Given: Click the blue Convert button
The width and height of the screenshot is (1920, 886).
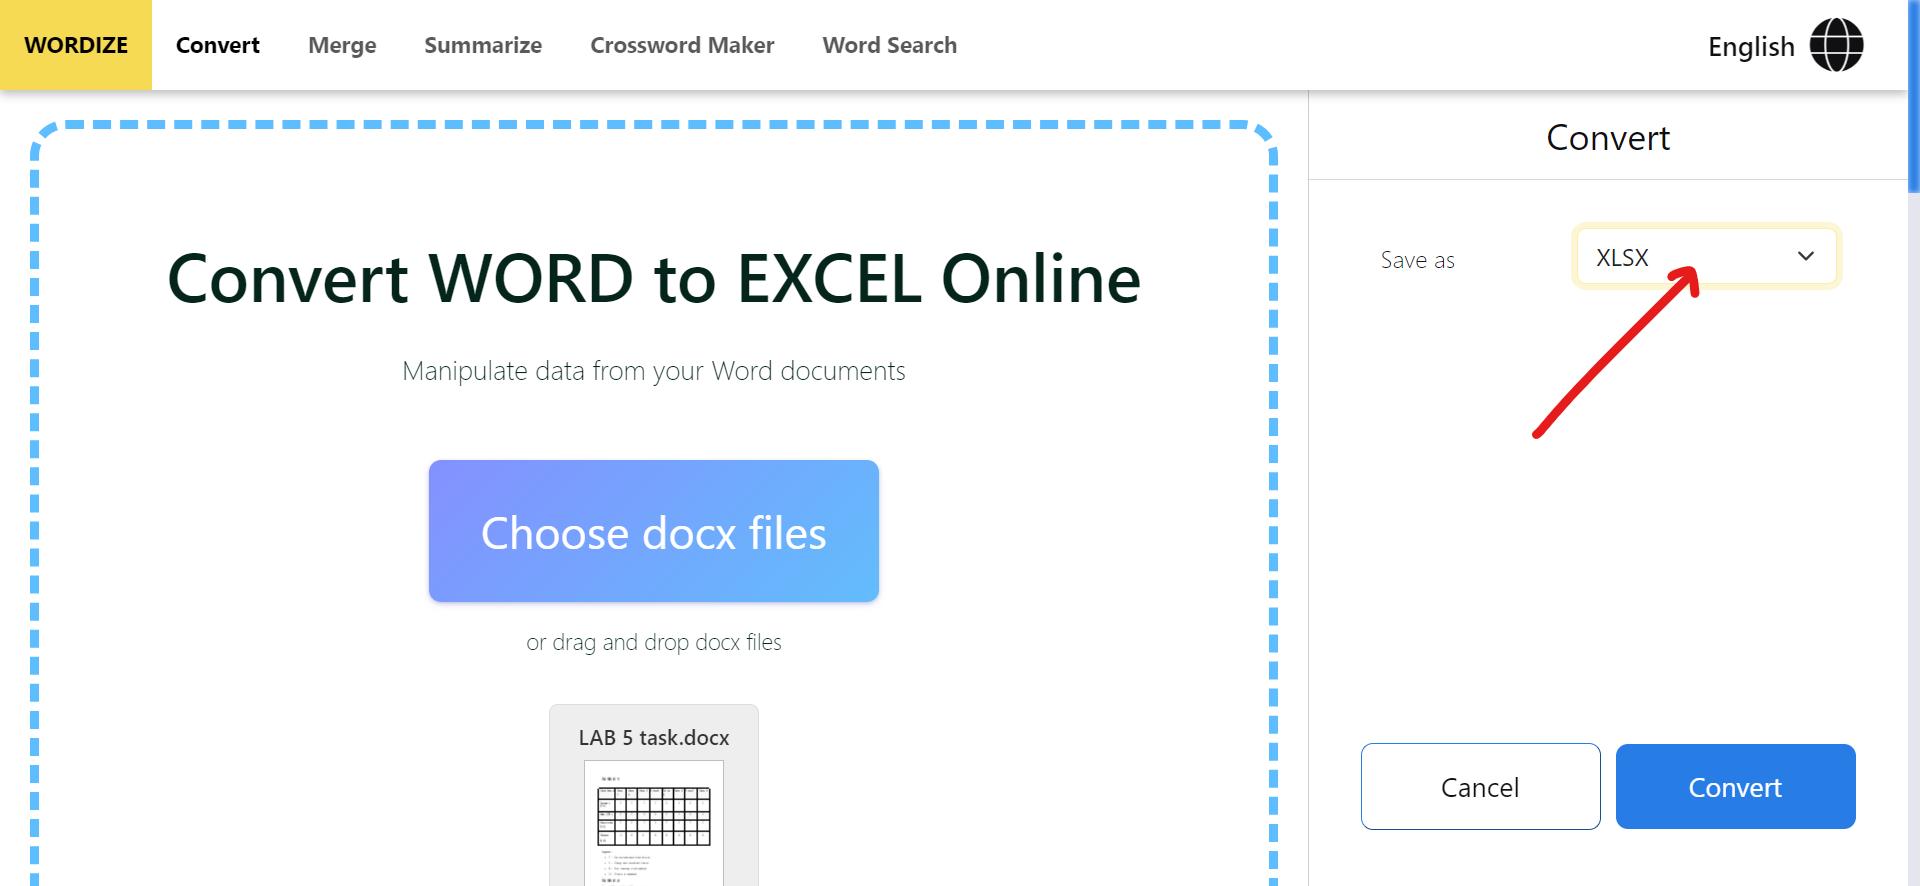Looking at the screenshot, I should pos(1735,787).
